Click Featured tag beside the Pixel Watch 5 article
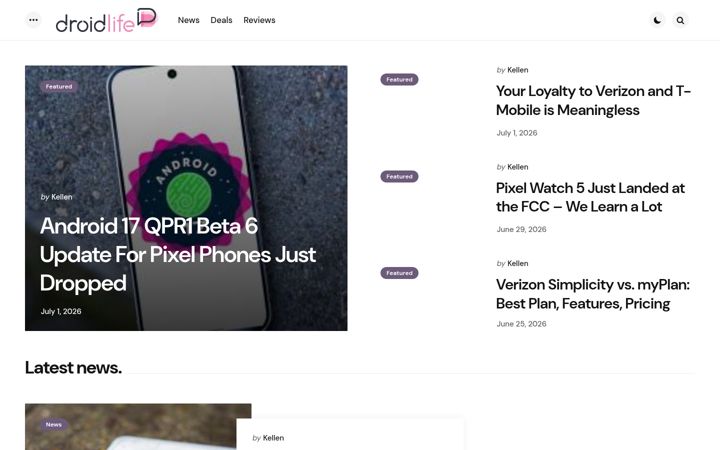This screenshot has width=720, height=450. (399, 176)
